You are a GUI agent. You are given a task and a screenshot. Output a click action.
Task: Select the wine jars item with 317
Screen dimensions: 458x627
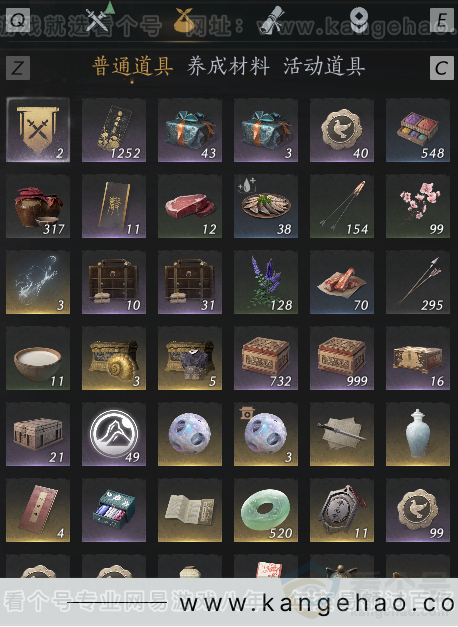tap(38, 206)
